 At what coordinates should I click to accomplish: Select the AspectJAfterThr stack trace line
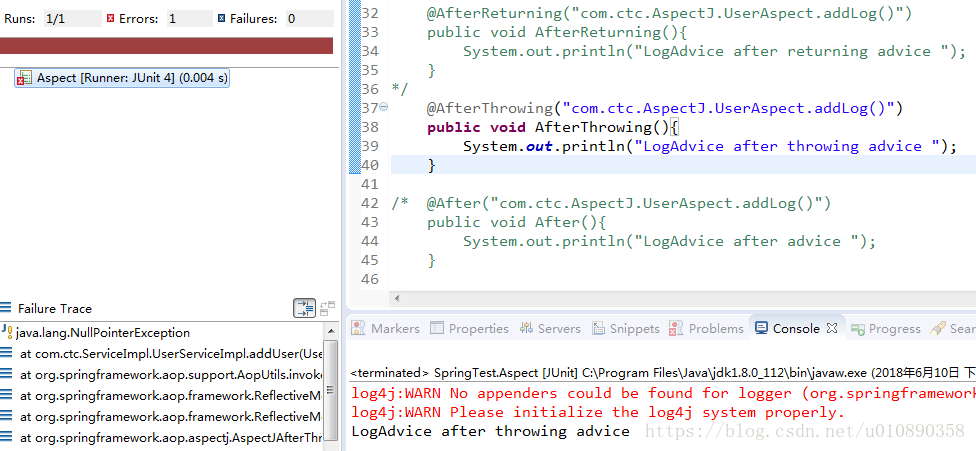point(161,438)
